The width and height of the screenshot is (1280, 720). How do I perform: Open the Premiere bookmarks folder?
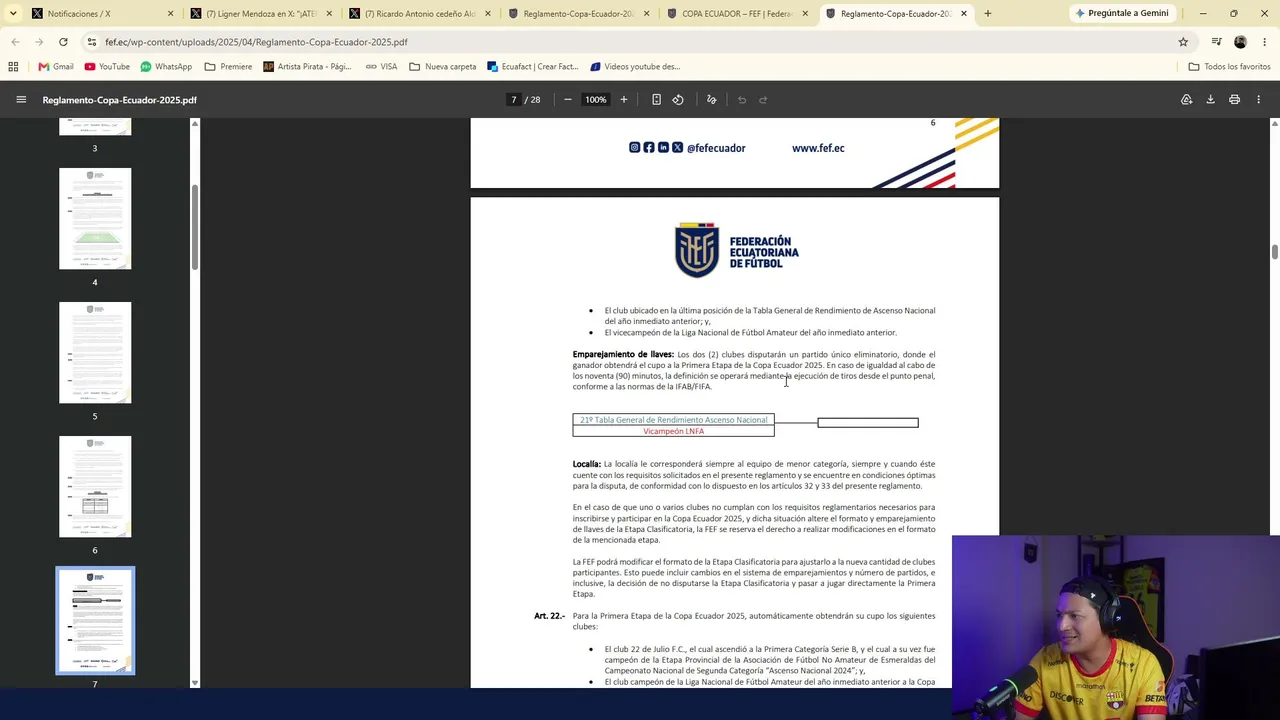coord(228,67)
